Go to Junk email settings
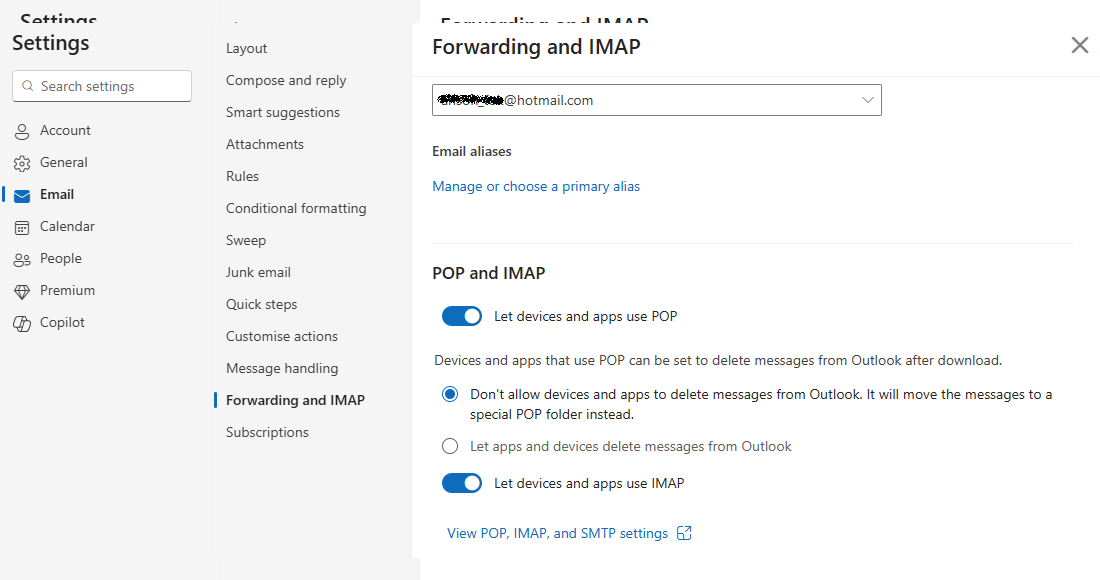 (258, 273)
